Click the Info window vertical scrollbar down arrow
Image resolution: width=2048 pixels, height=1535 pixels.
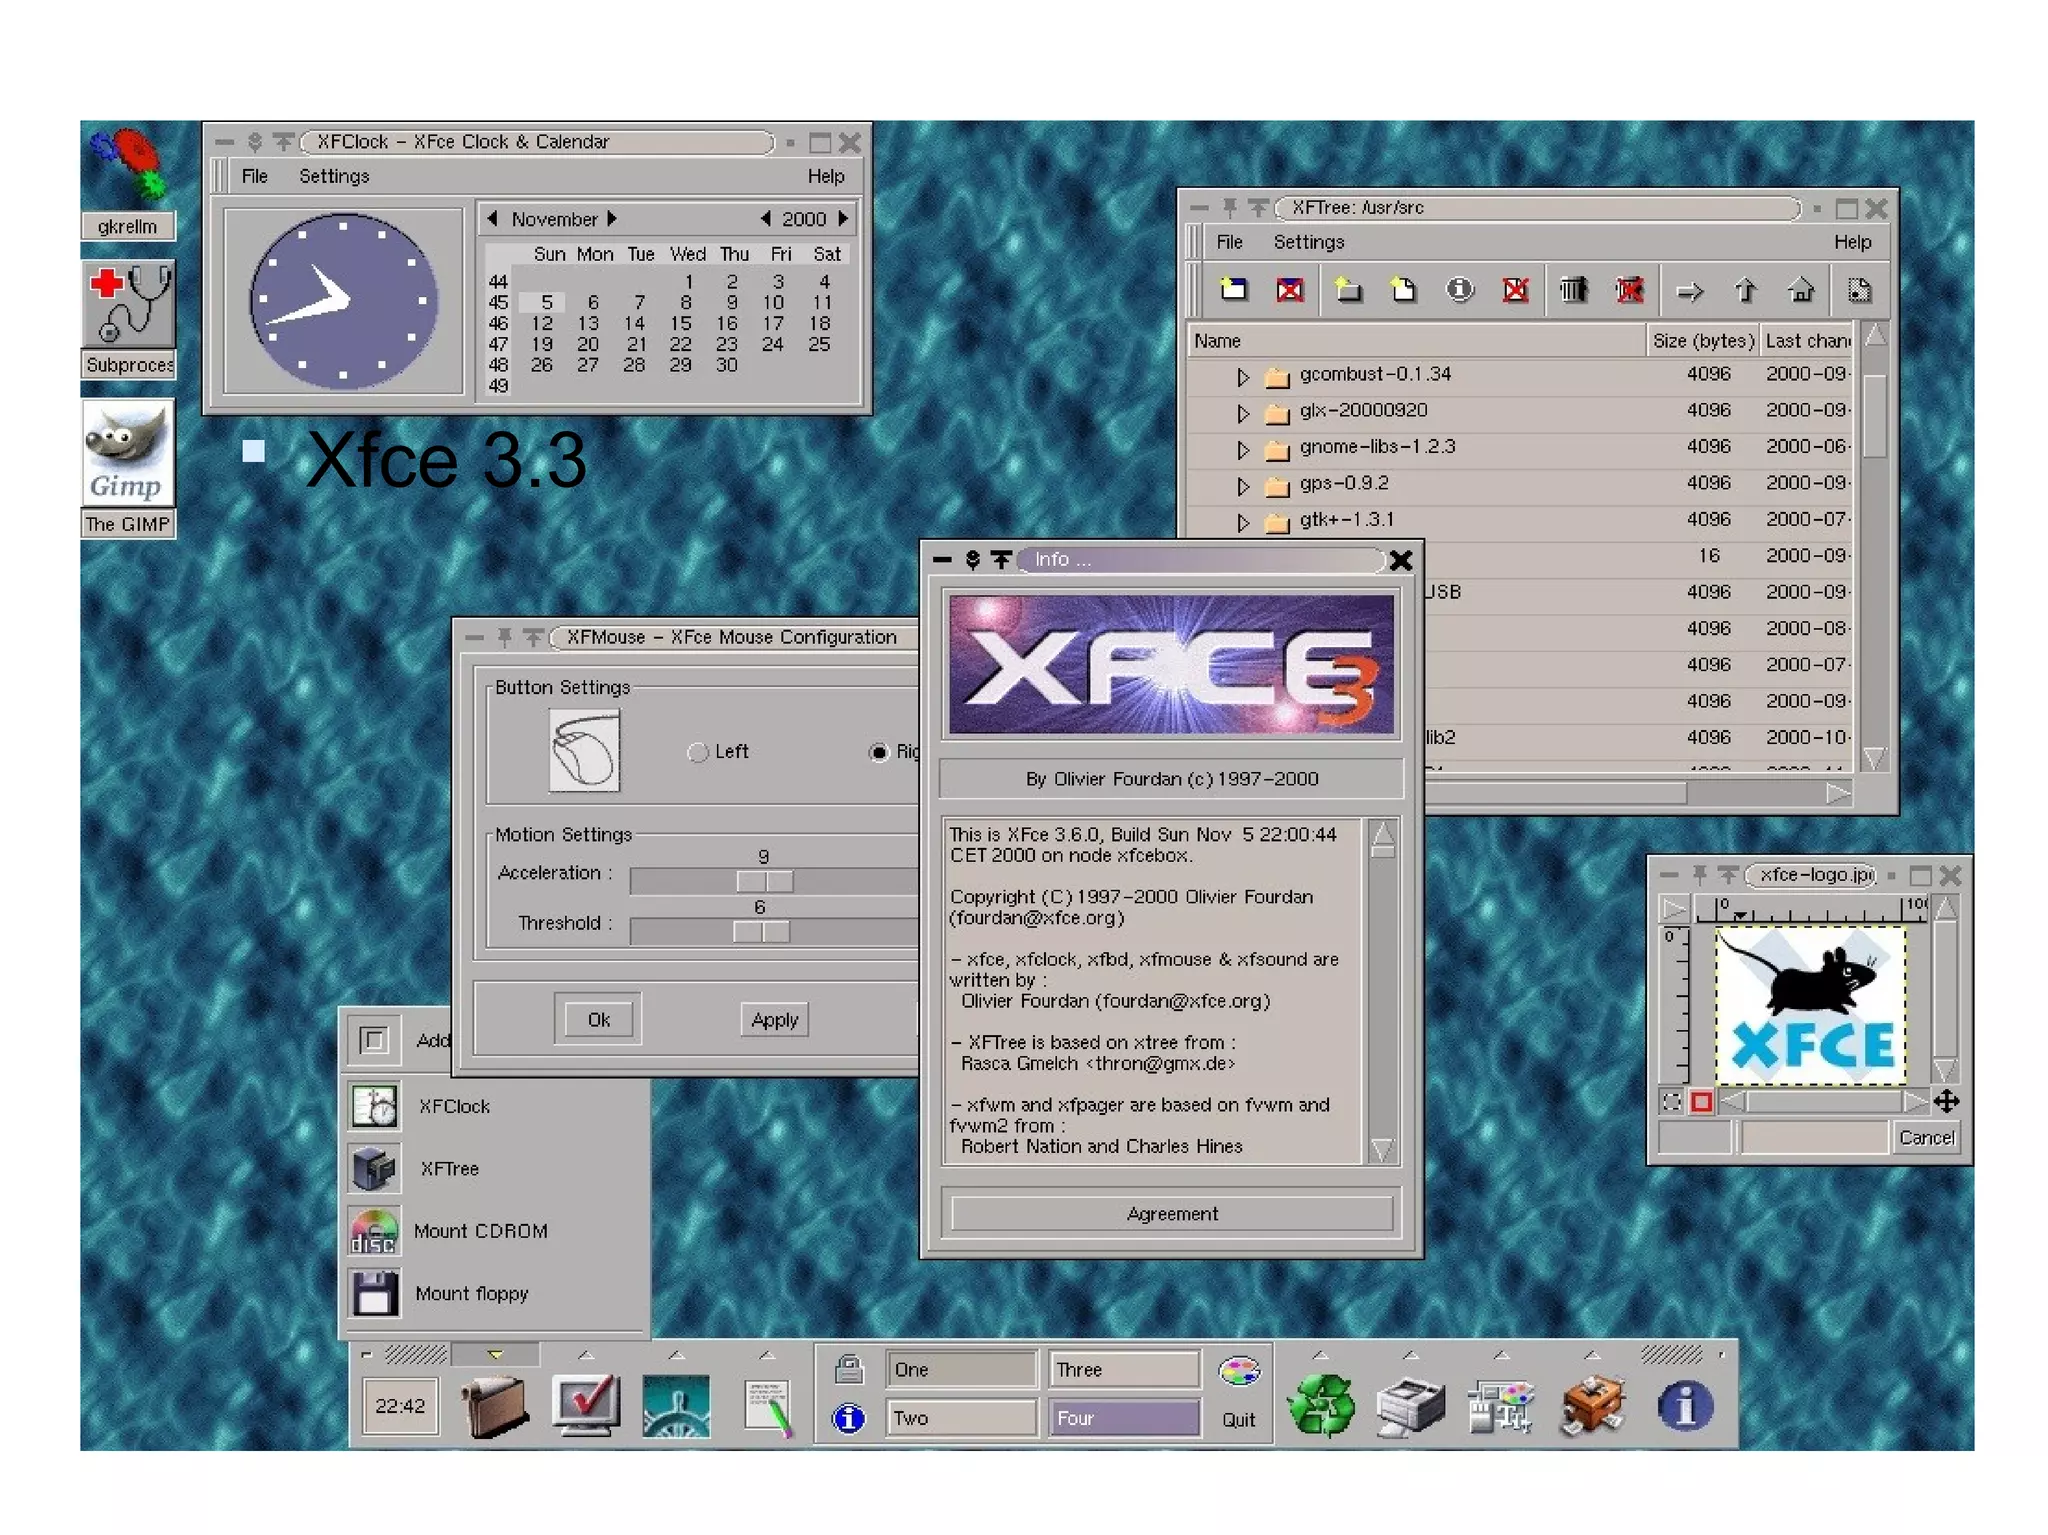pos(1382,1151)
